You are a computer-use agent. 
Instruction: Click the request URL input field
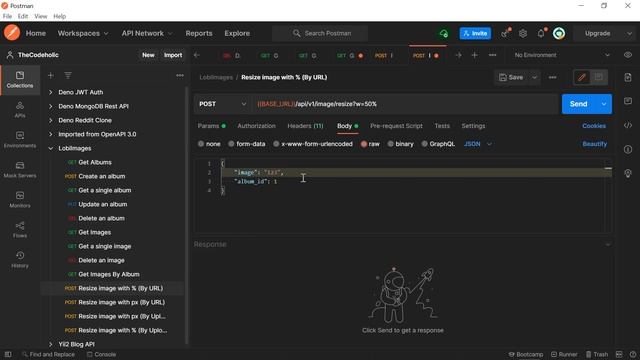tap(405, 104)
